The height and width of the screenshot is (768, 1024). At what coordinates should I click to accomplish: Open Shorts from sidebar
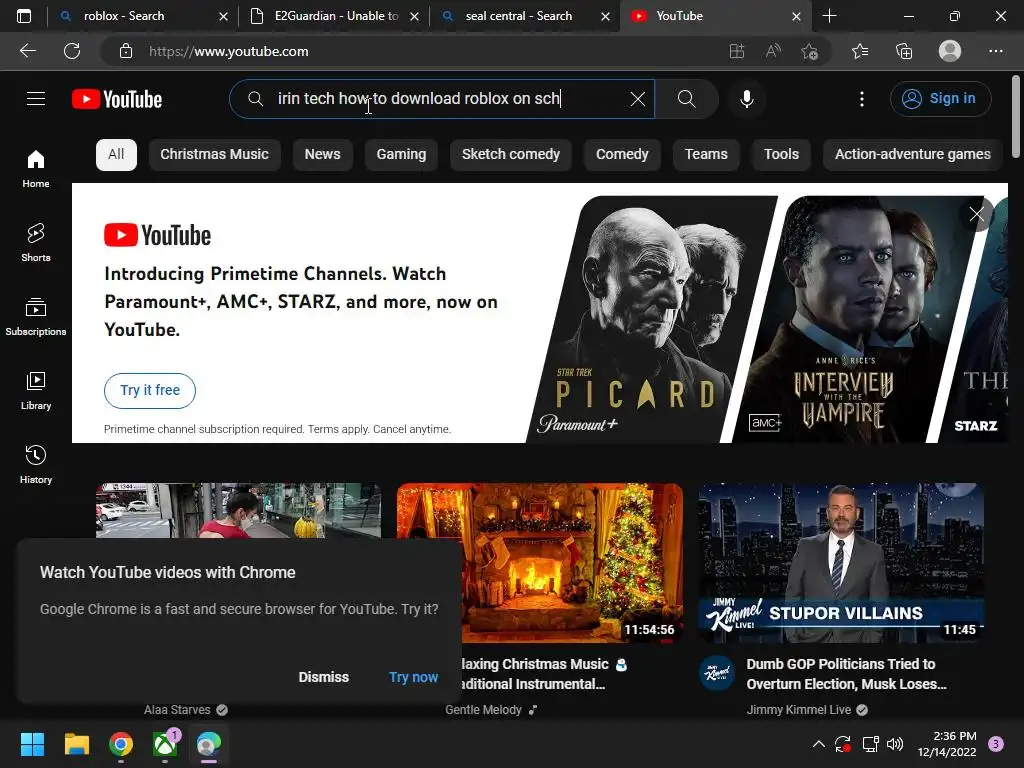pos(36,242)
